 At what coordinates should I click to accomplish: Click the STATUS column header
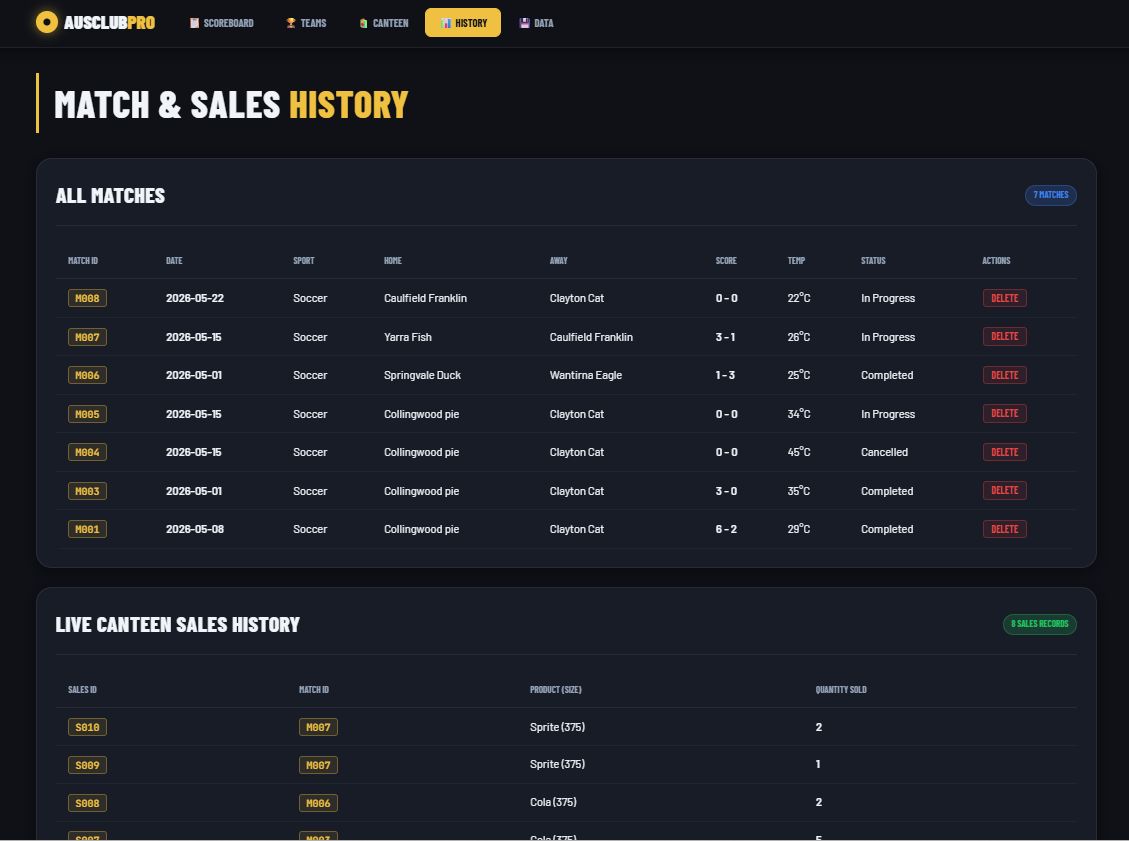click(x=873, y=261)
